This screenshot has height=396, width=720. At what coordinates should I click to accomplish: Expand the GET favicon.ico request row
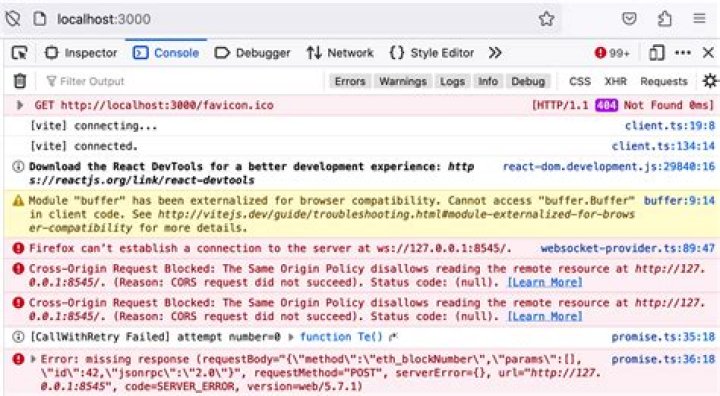[x=20, y=105]
